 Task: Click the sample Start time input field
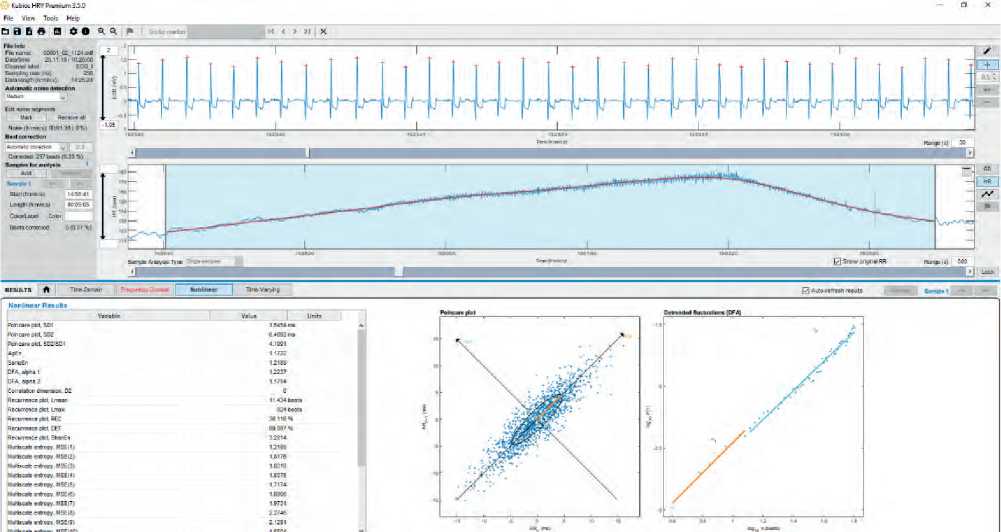78,194
